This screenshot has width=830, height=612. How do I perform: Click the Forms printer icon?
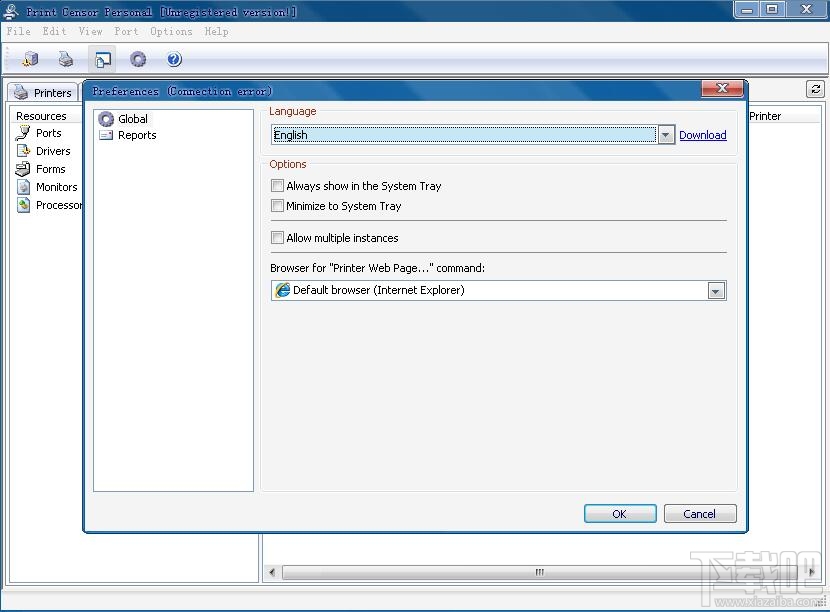tap(23, 169)
